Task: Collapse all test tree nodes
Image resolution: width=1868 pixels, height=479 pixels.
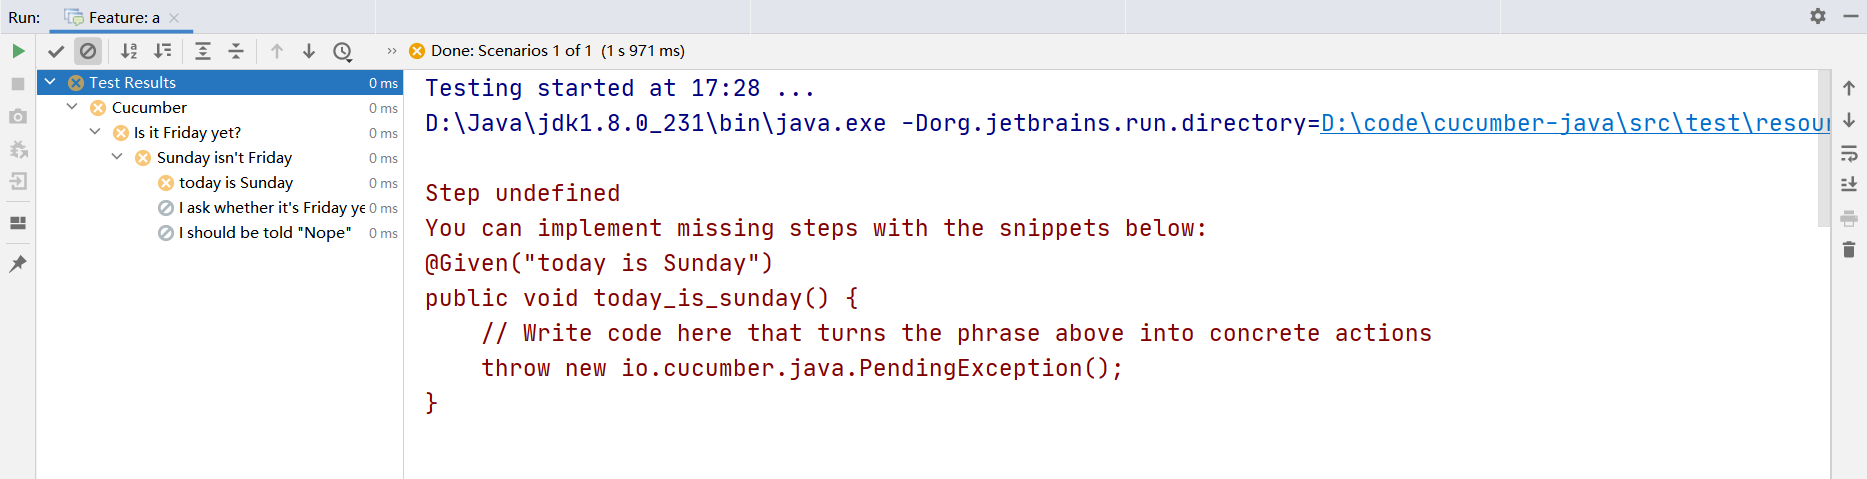Action: tap(236, 51)
